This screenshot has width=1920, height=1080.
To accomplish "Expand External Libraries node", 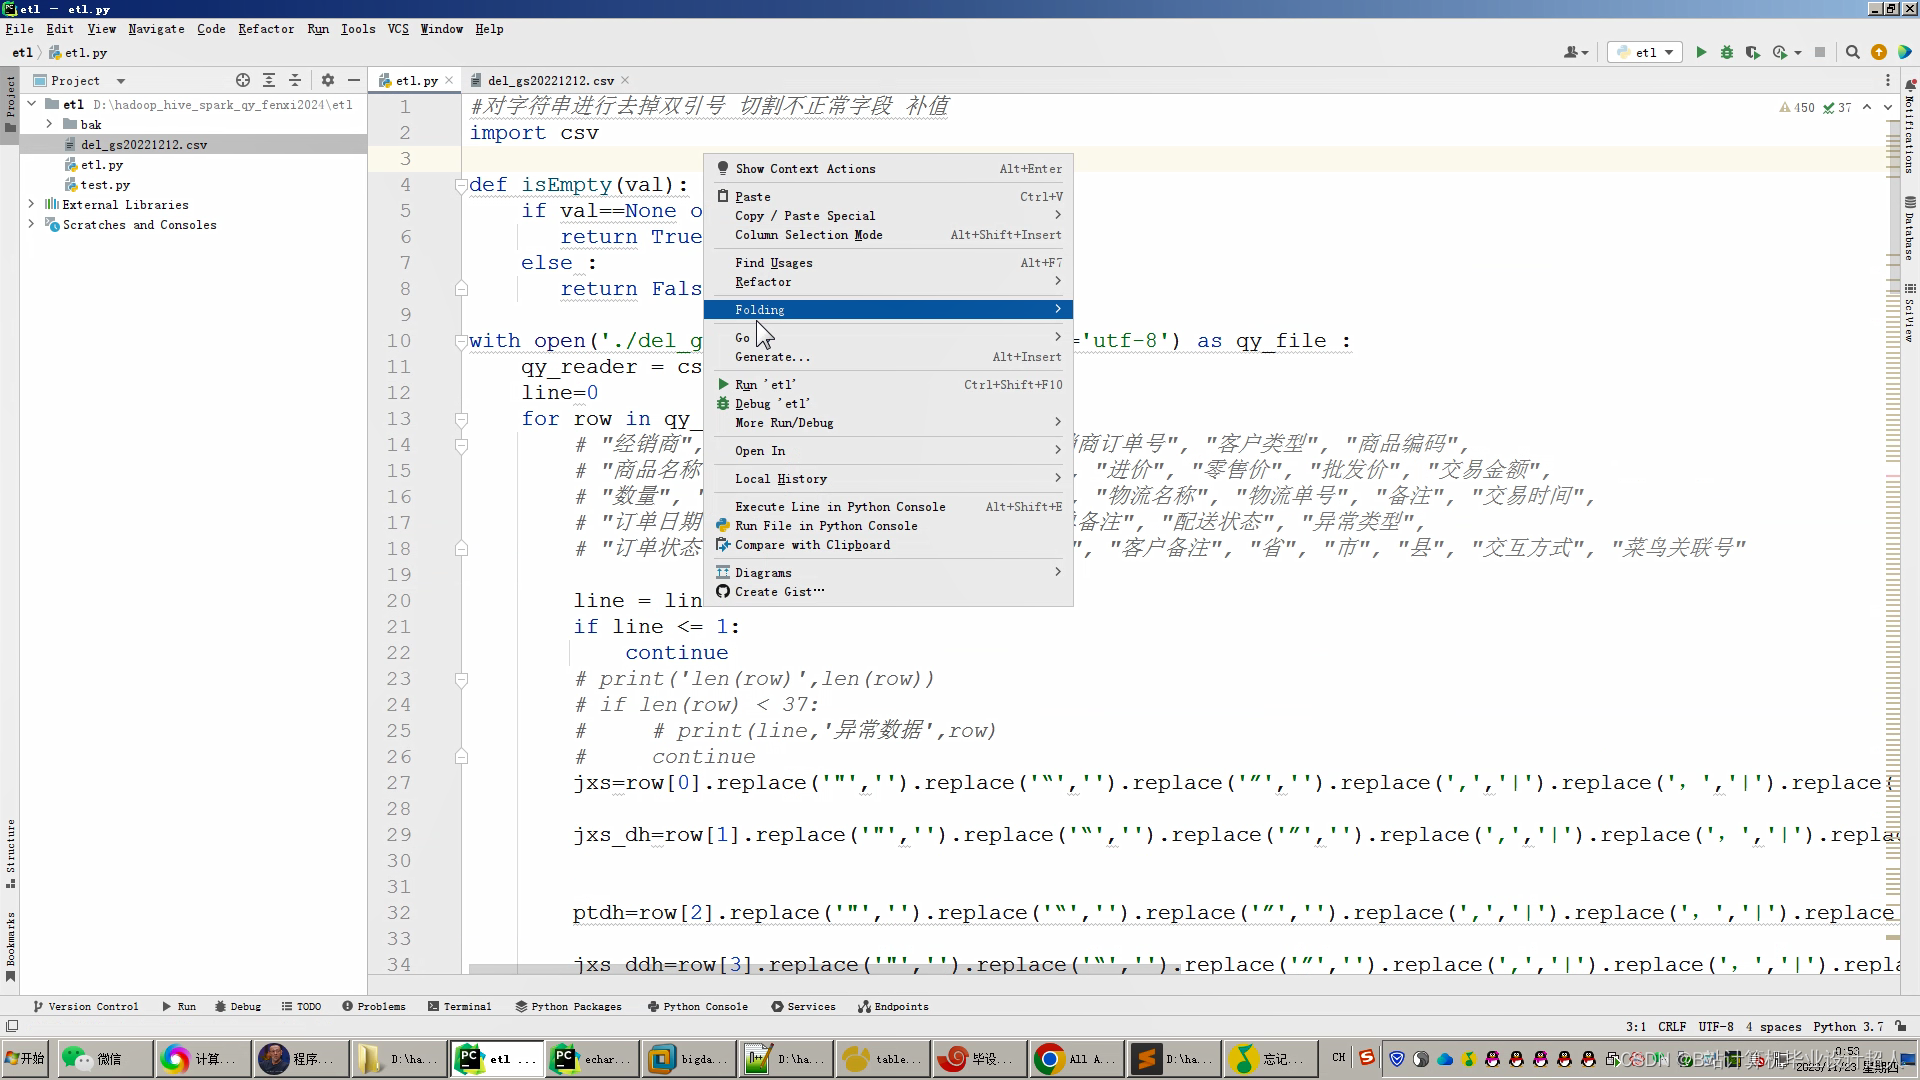I will (x=31, y=204).
